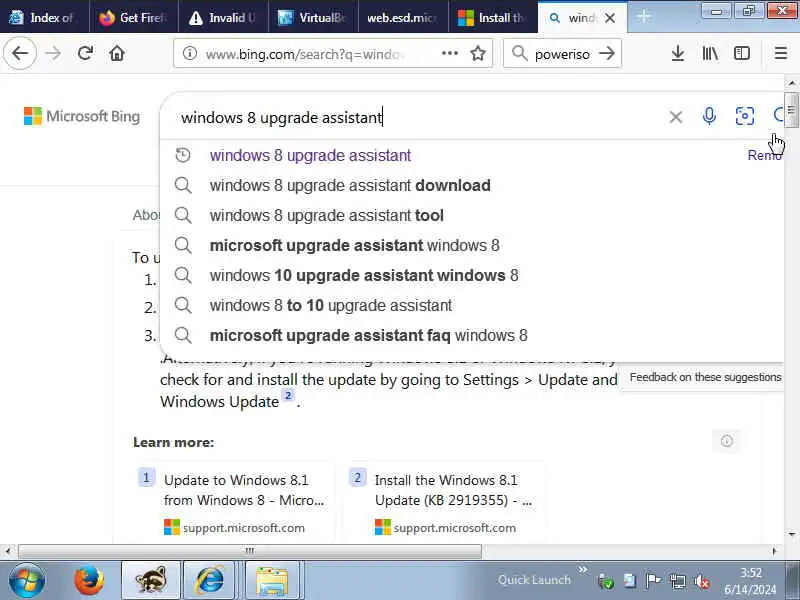Click the Microsoft Bing logo
Screen dimensions: 800x600
click(82, 116)
